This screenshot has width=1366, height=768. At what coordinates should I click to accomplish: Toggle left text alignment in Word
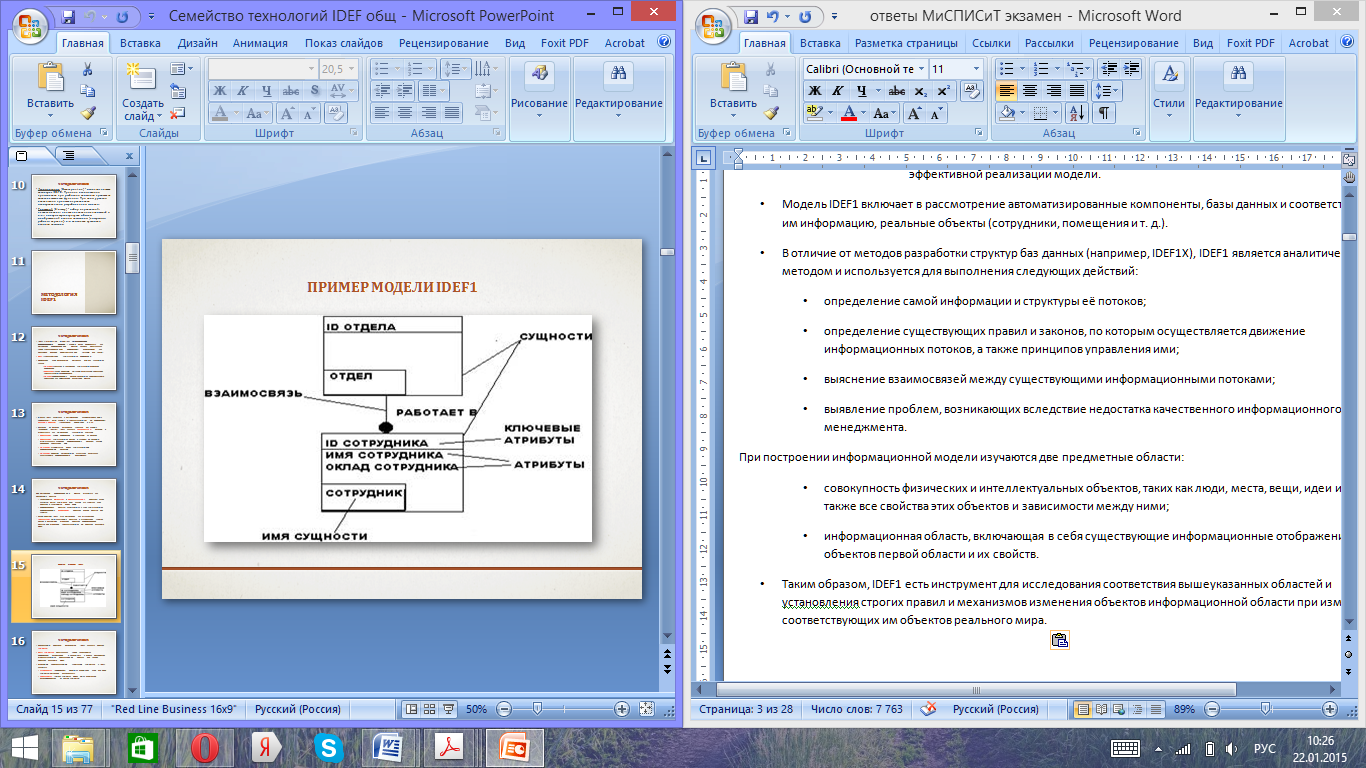[1006, 91]
